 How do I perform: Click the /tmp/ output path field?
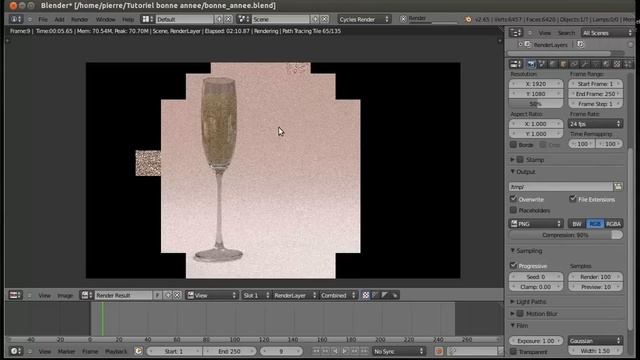coord(561,187)
